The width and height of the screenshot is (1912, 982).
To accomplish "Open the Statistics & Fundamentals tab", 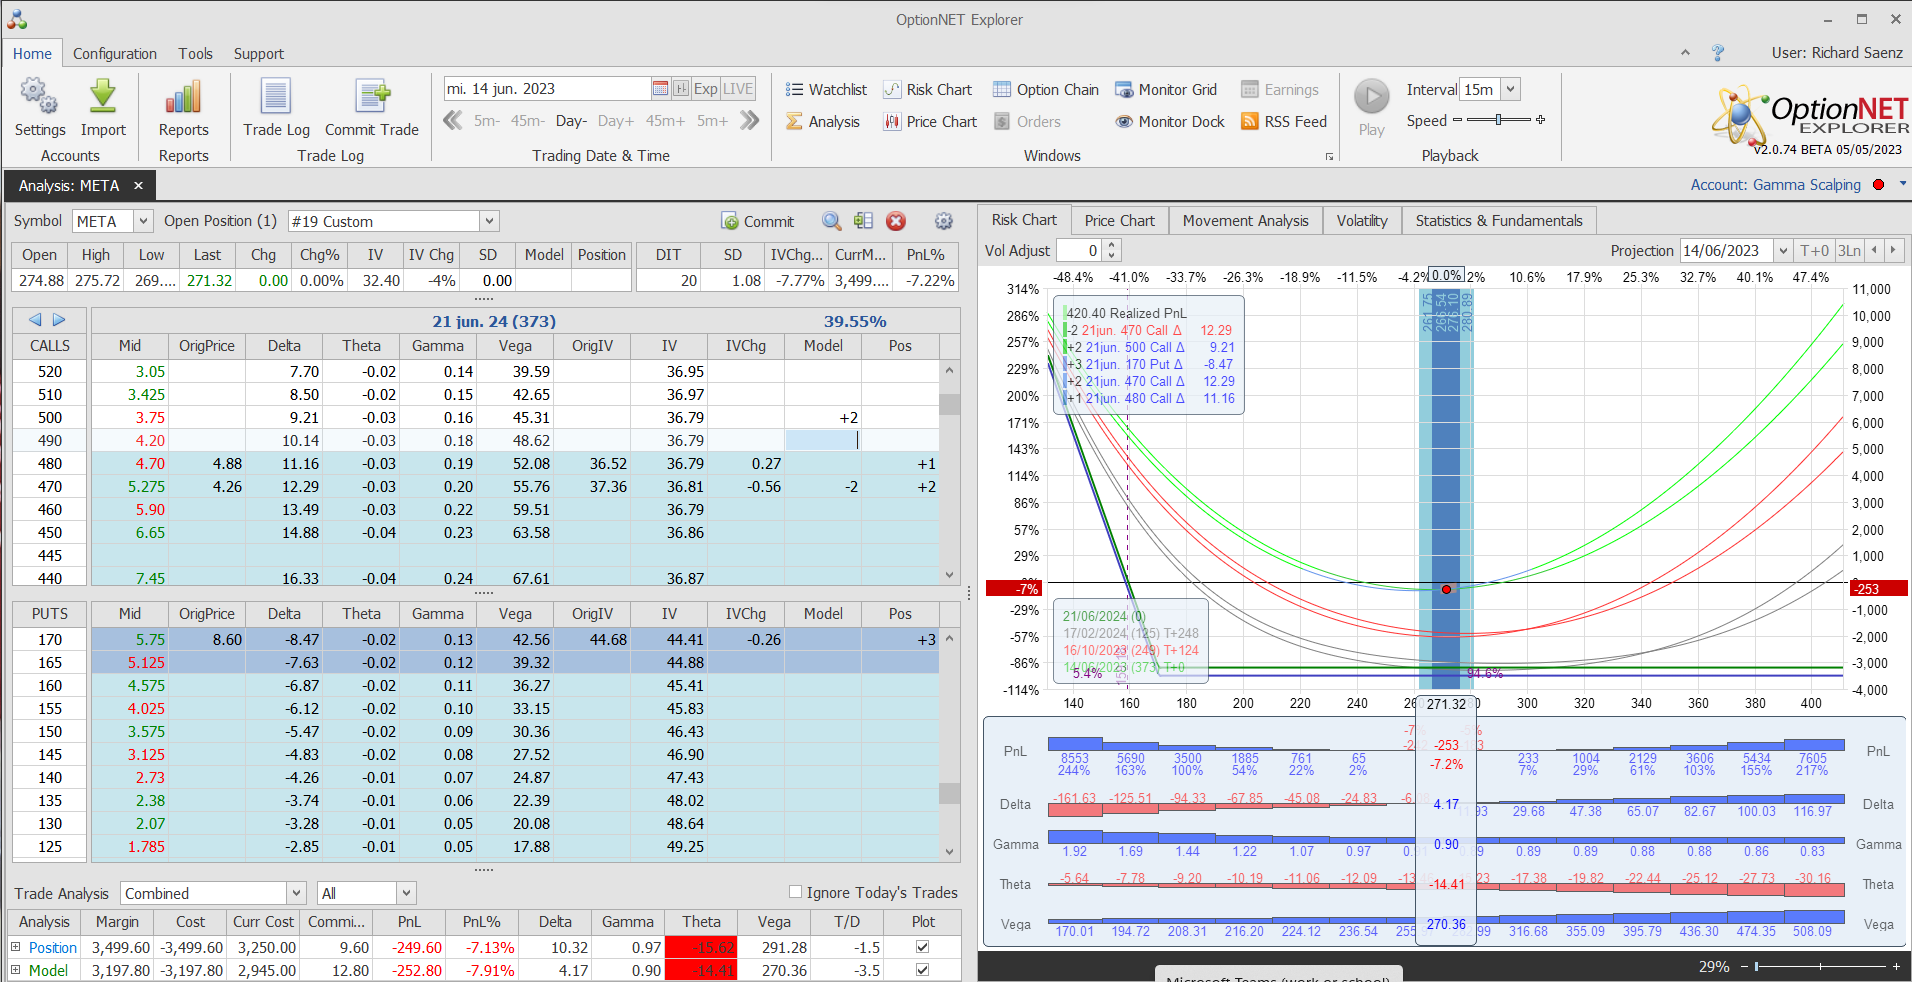I will tap(1499, 221).
